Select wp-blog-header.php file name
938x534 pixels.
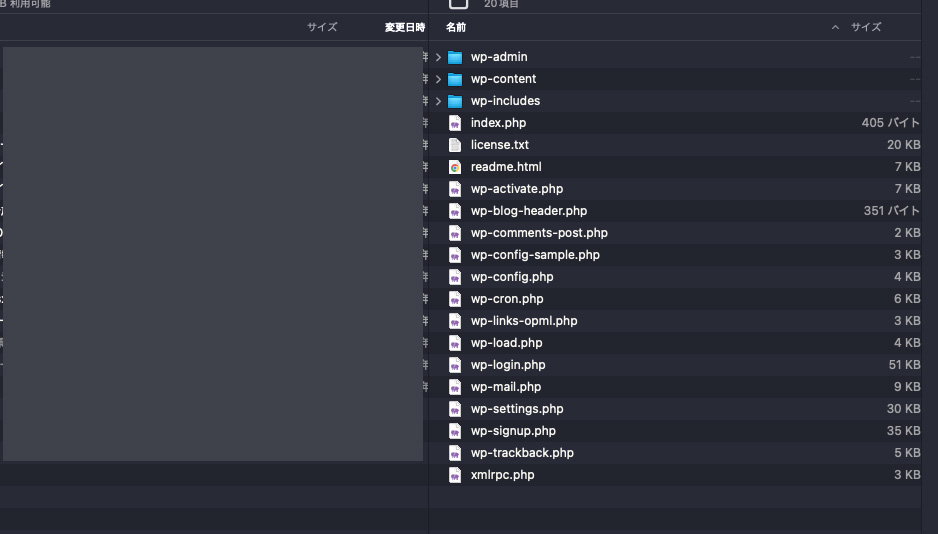tap(529, 211)
